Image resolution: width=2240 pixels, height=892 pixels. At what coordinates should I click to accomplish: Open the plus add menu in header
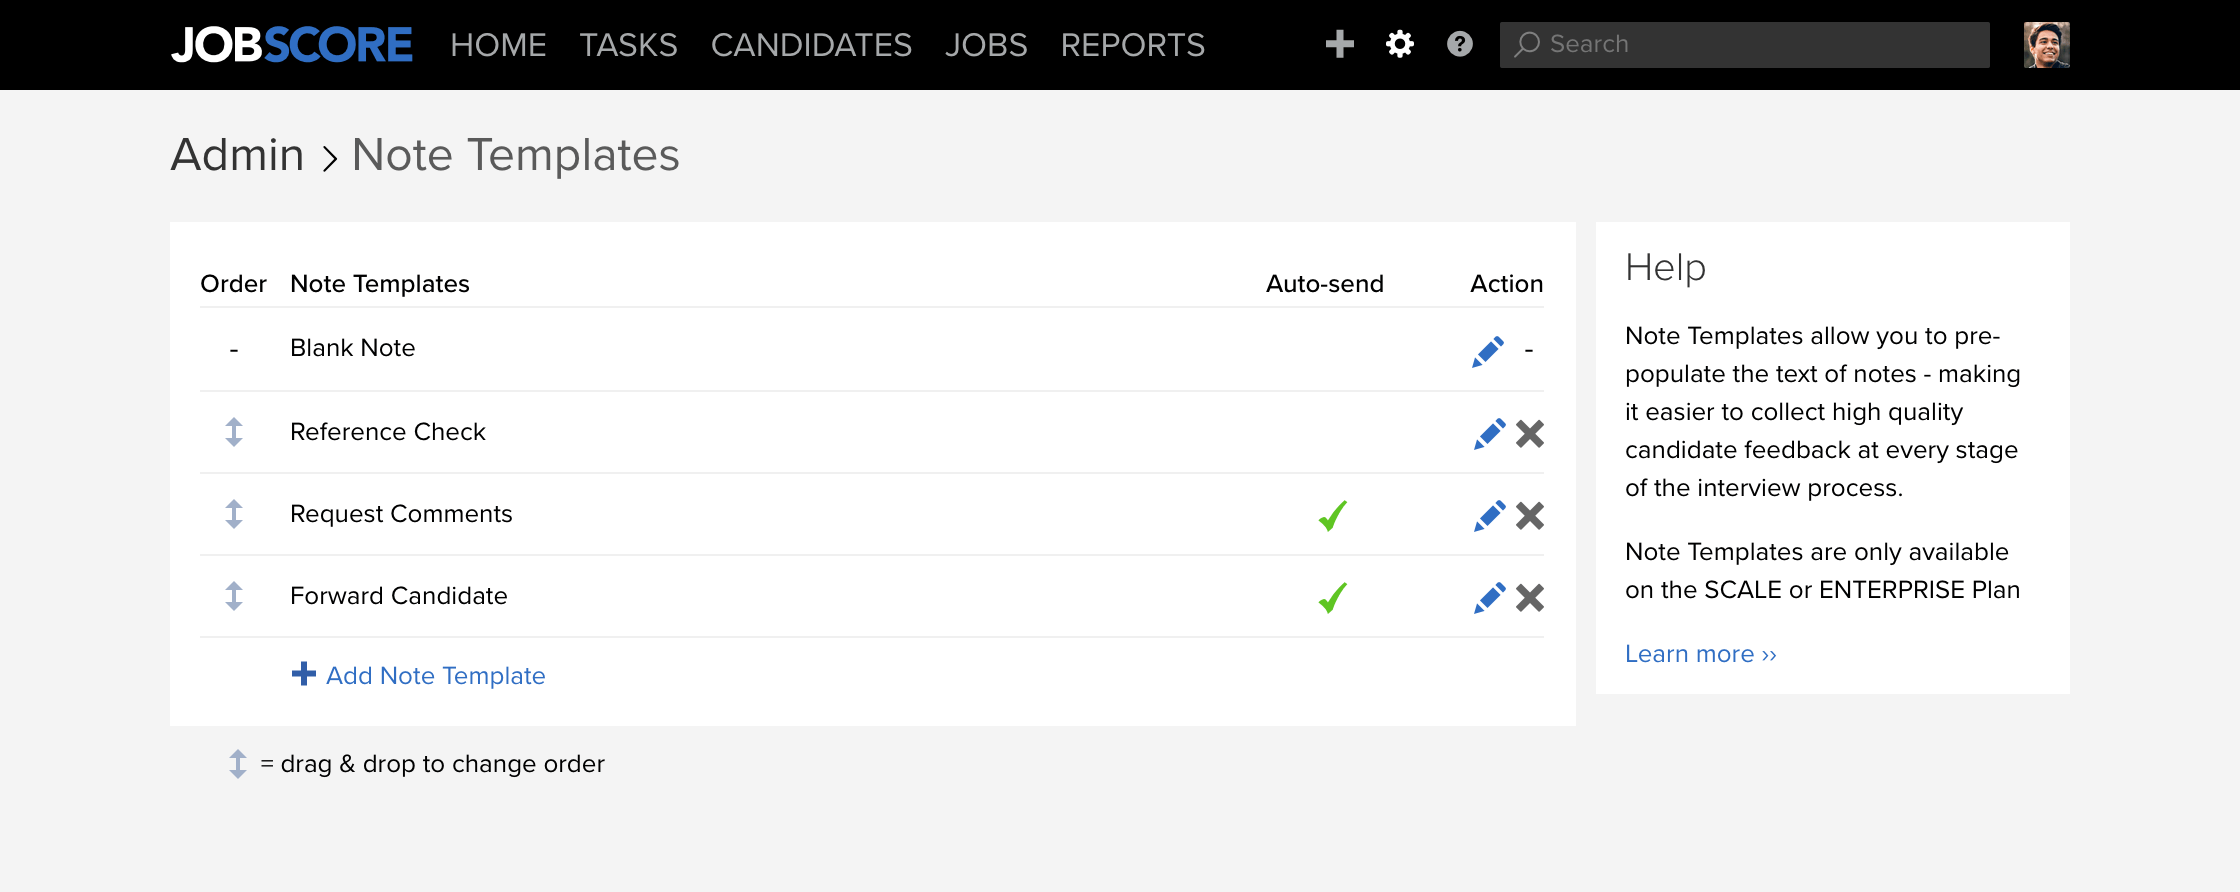[x=1339, y=44]
